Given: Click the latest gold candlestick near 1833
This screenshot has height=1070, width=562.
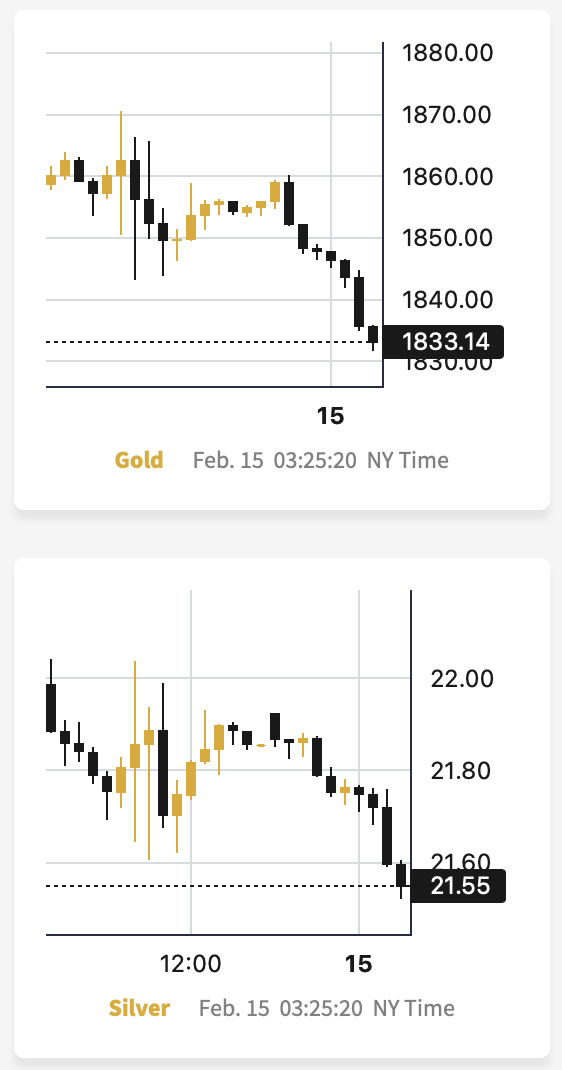Looking at the screenshot, I should coord(373,338).
